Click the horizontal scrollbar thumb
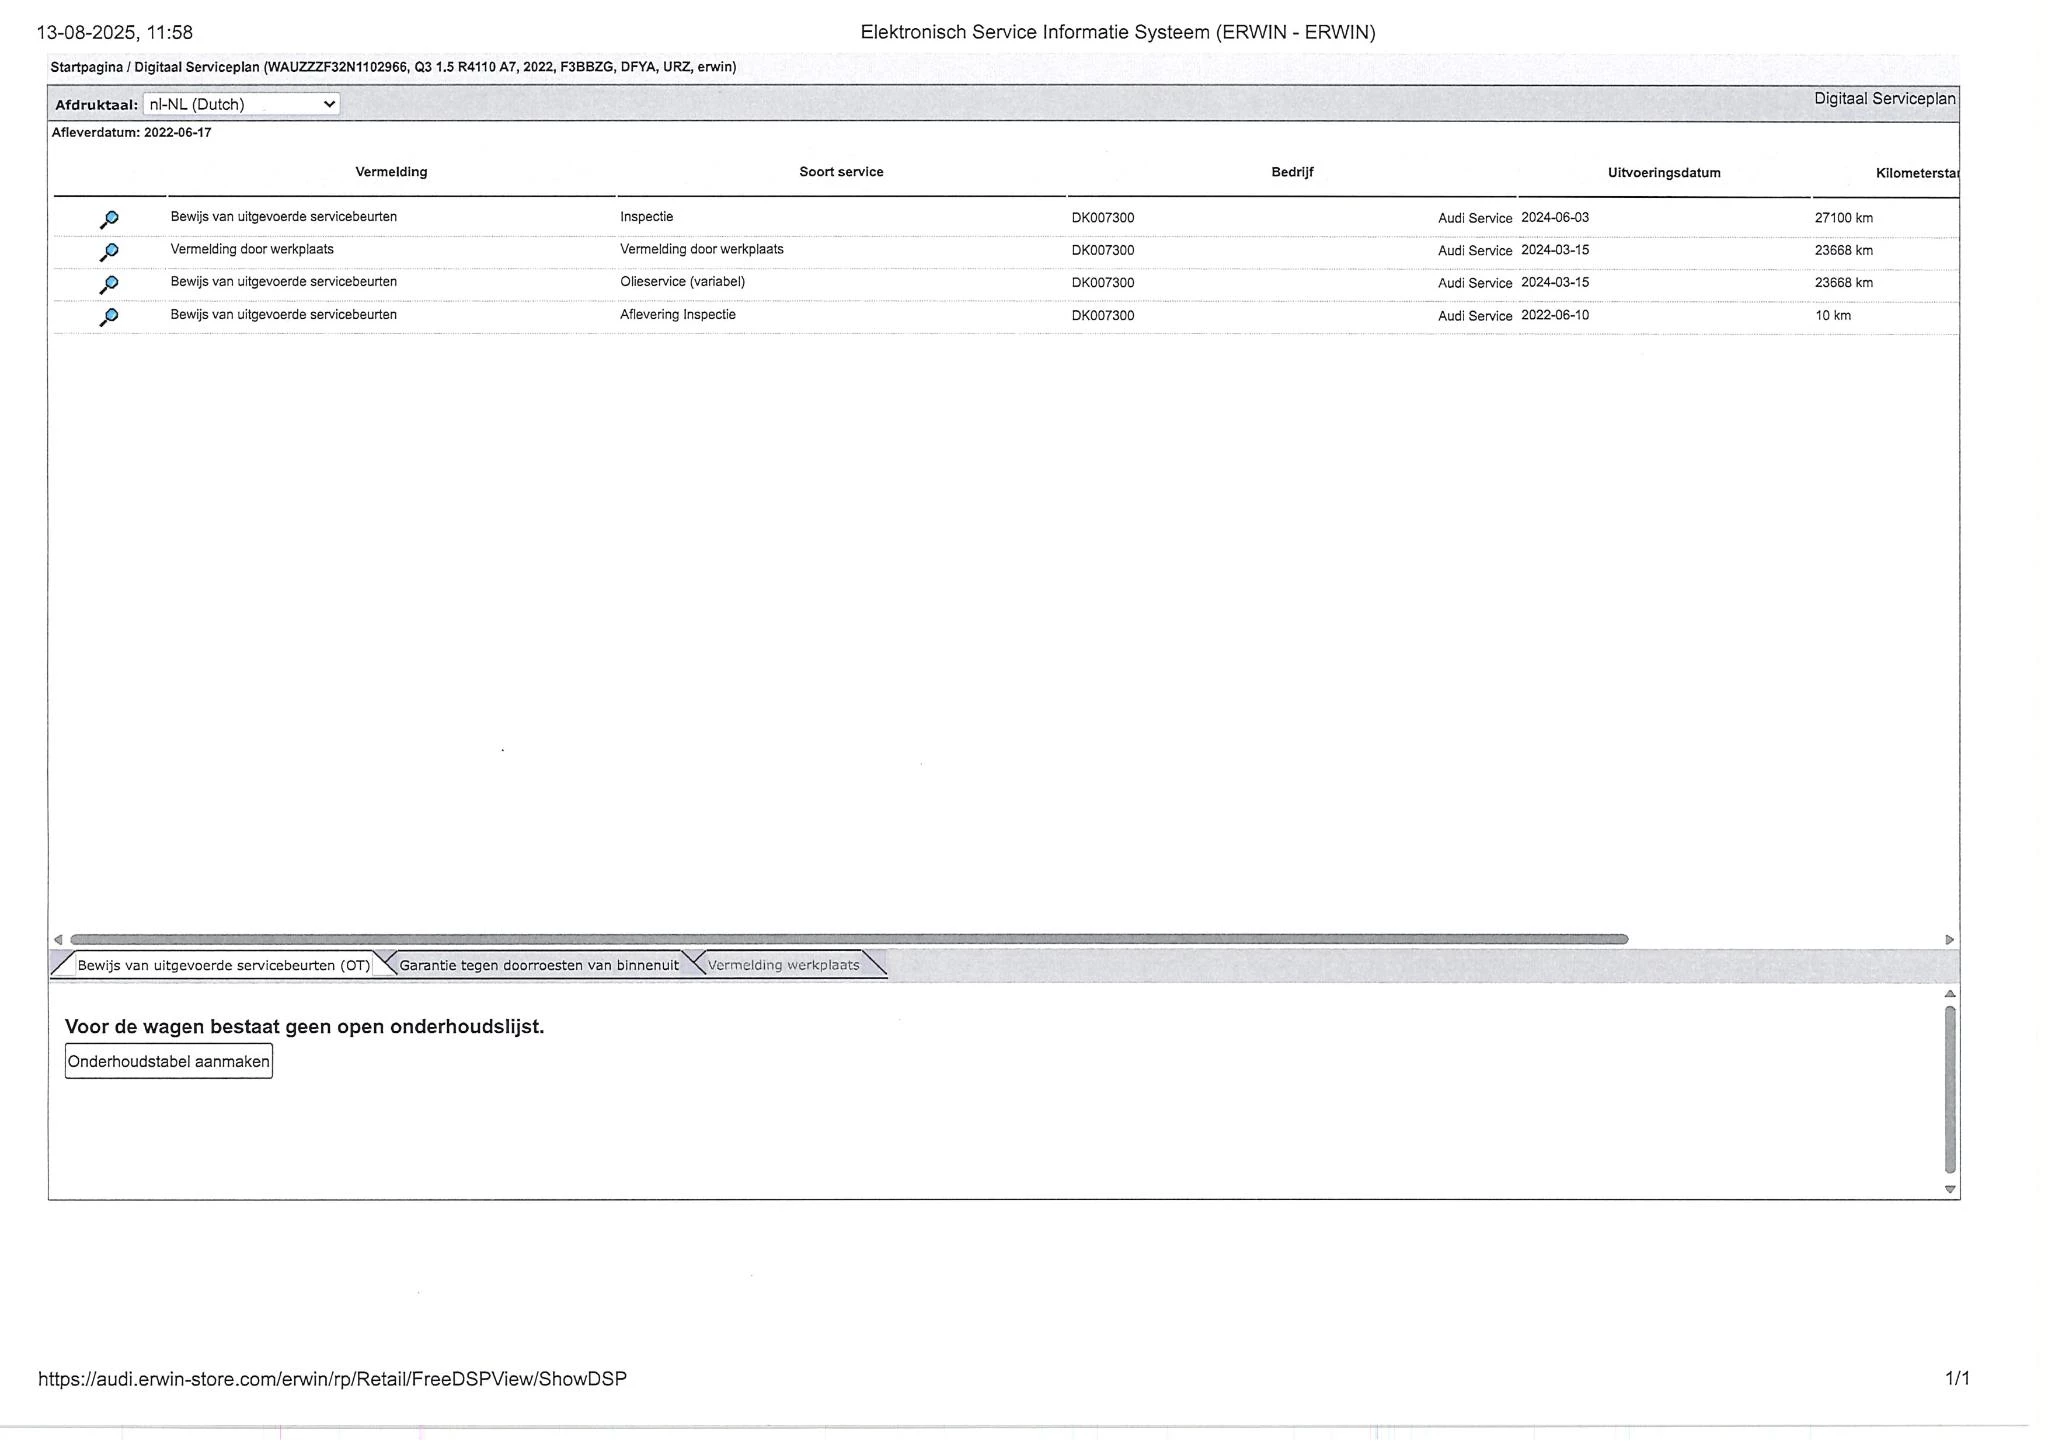Viewport: 2048px width, 1448px height. (x=848, y=939)
